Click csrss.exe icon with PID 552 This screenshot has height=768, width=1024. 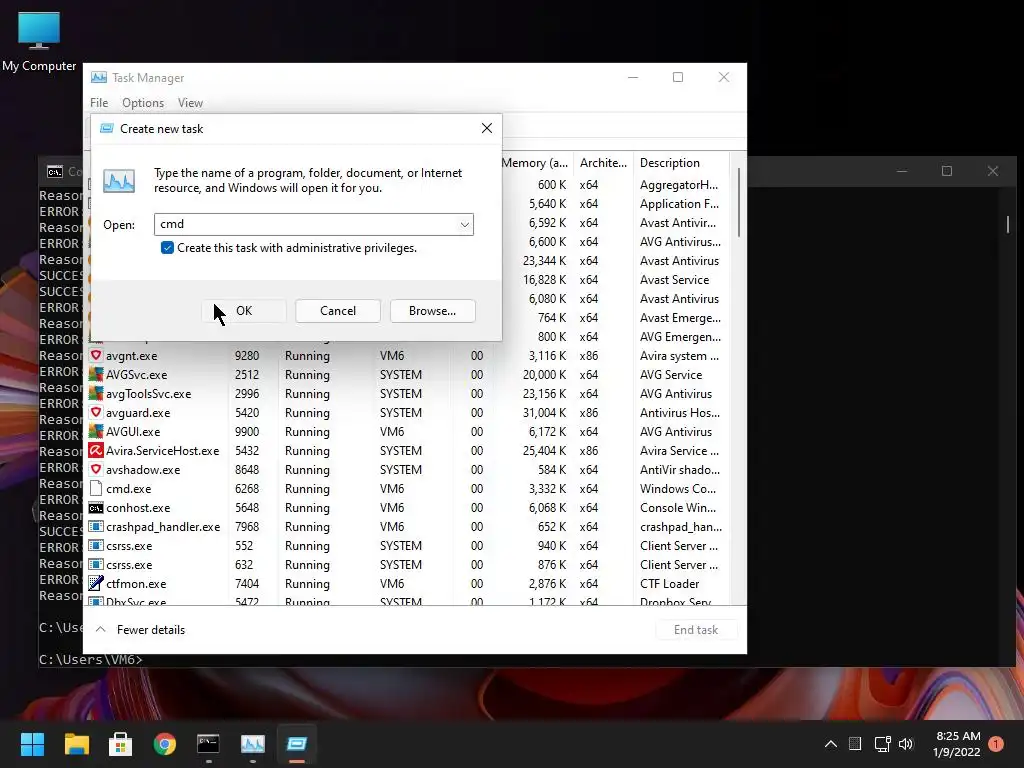click(96, 545)
